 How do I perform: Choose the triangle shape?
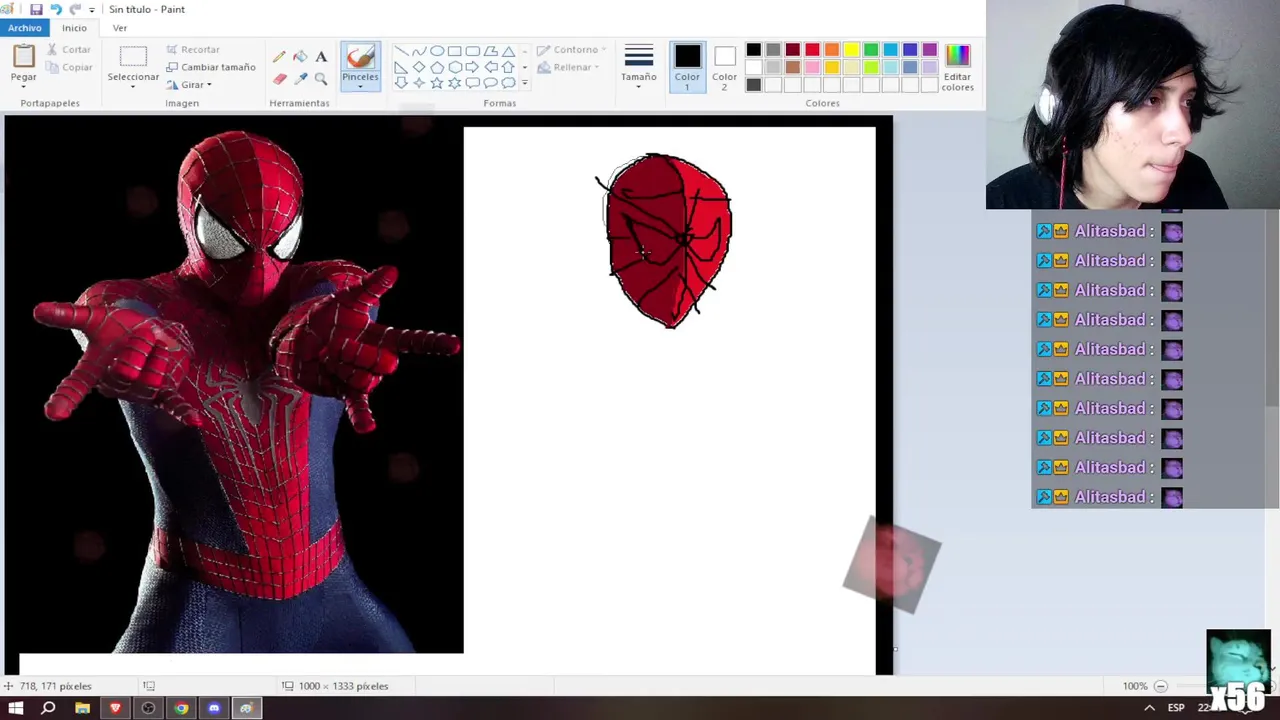508,51
